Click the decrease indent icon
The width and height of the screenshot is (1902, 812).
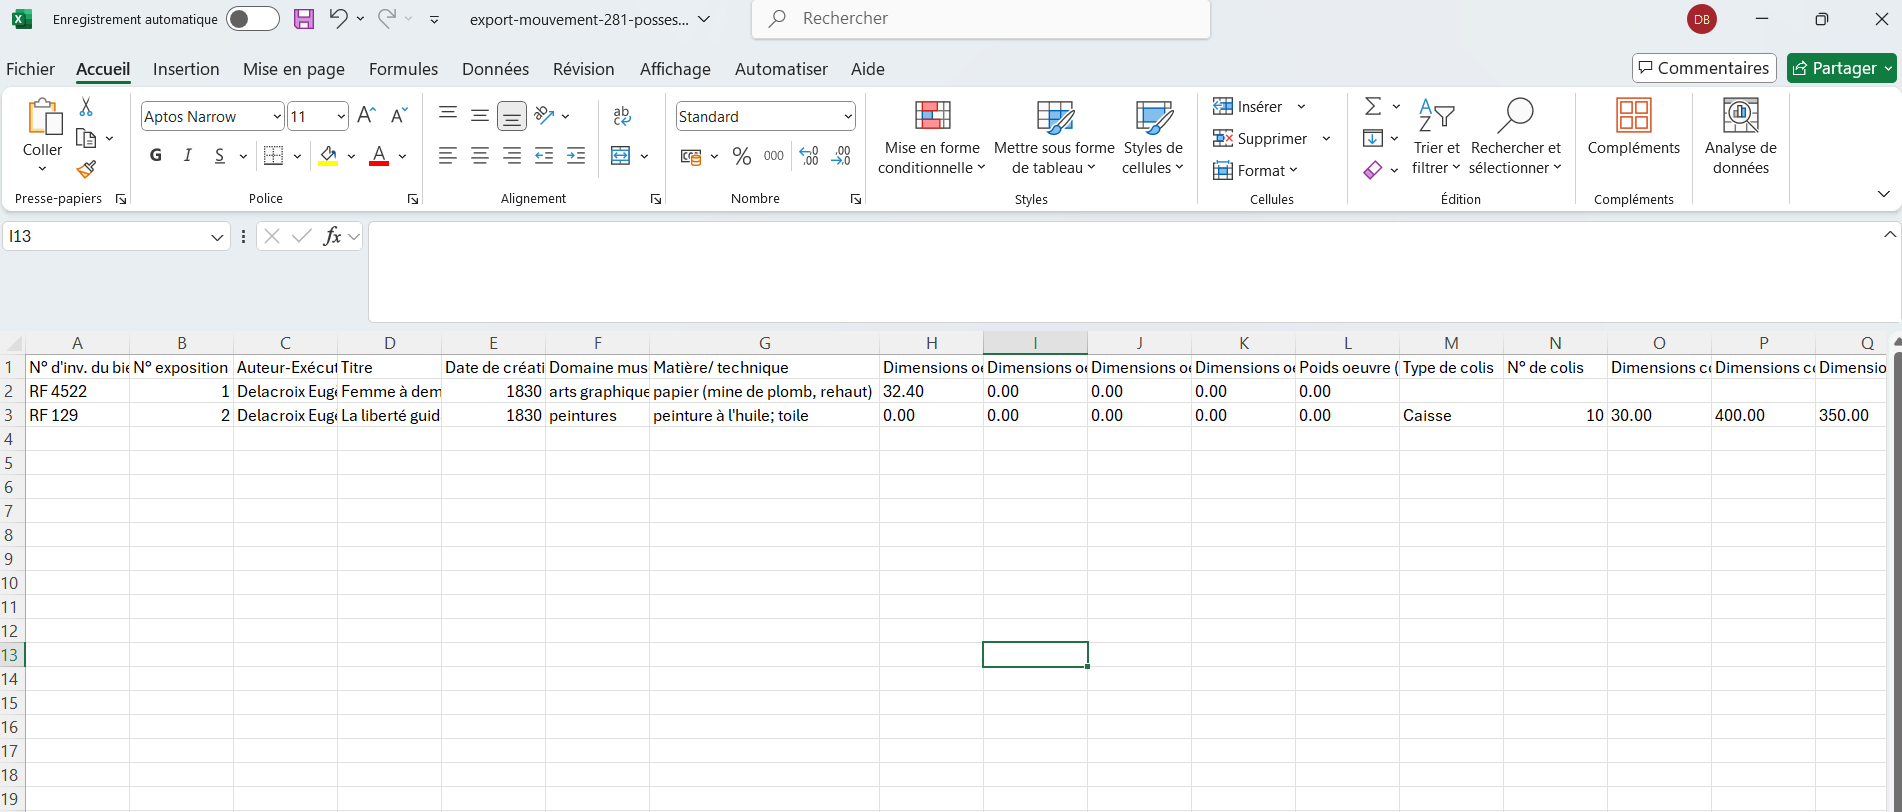[x=544, y=155]
